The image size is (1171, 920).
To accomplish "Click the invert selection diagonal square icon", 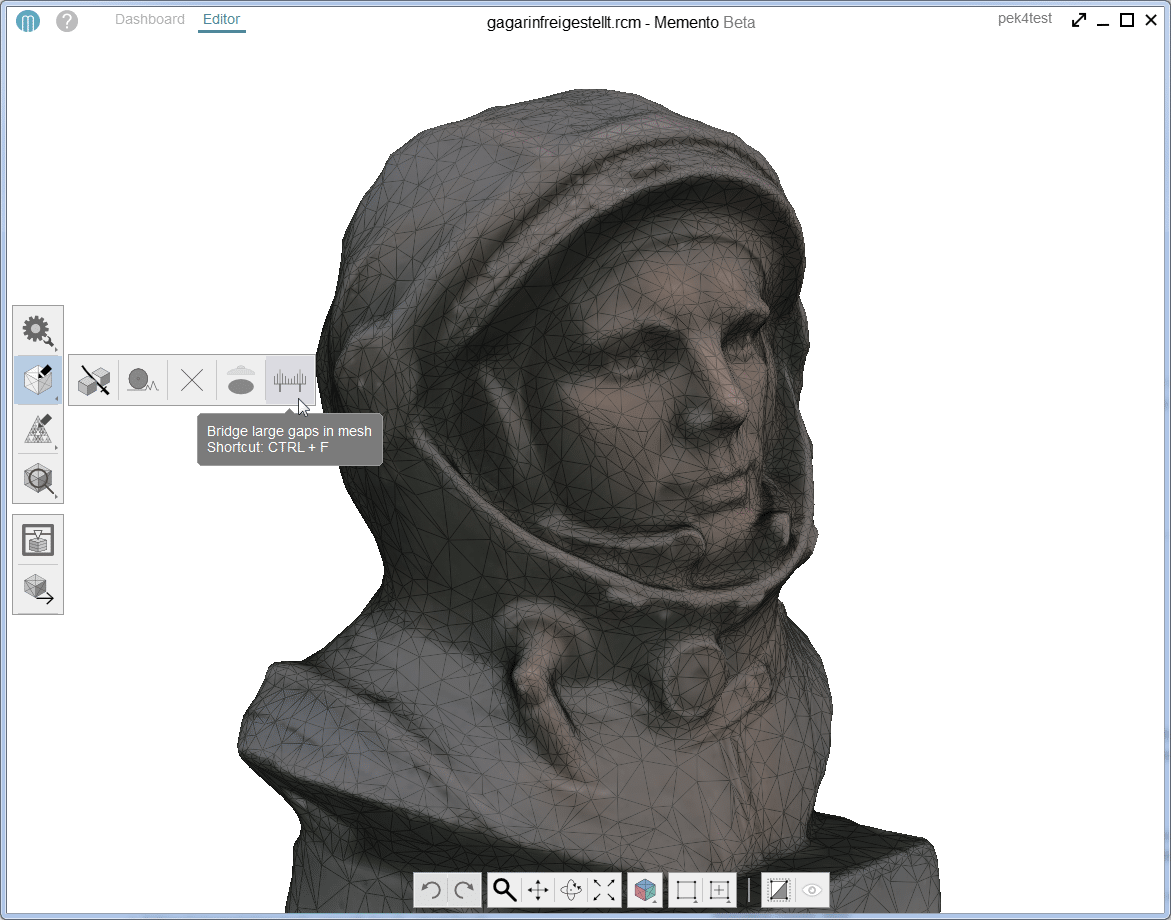I will click(778, 890).
